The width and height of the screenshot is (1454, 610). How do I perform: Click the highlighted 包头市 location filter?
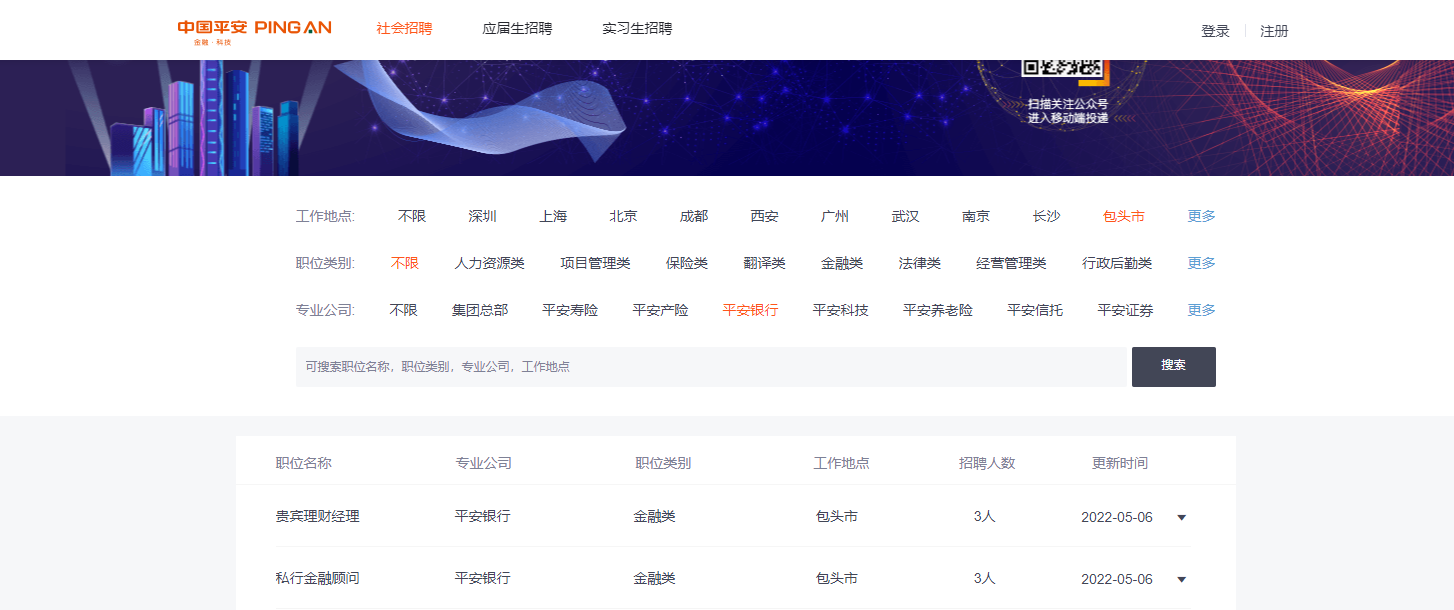[1124, 216]
